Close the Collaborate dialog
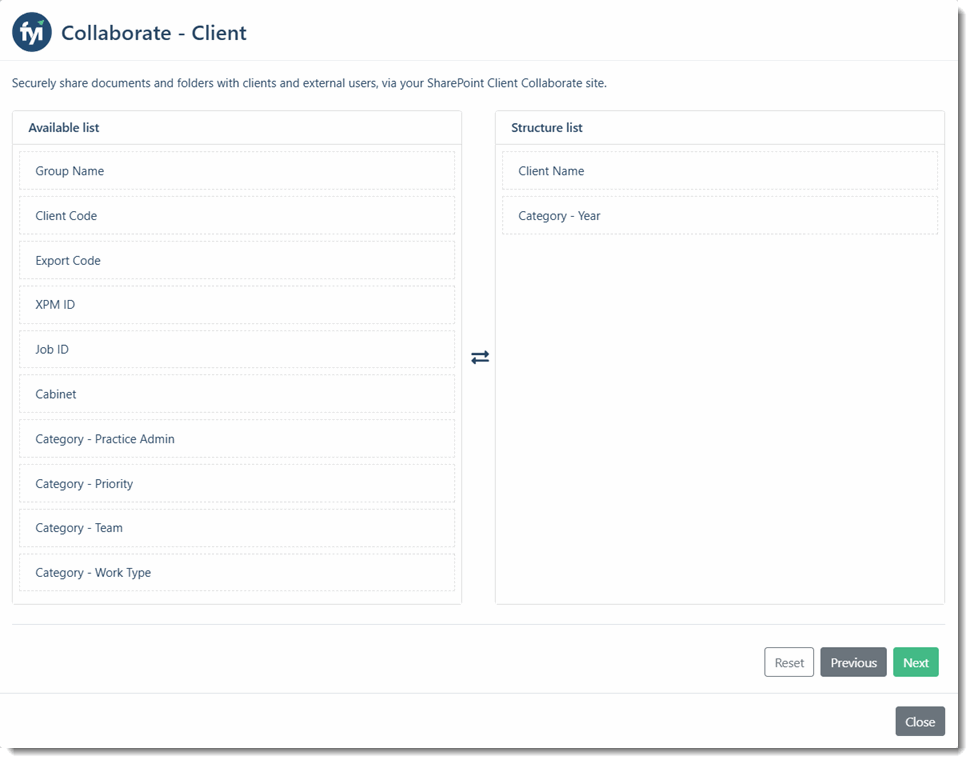Viewport: 973px width, 763px height. (x=920, y=722)
